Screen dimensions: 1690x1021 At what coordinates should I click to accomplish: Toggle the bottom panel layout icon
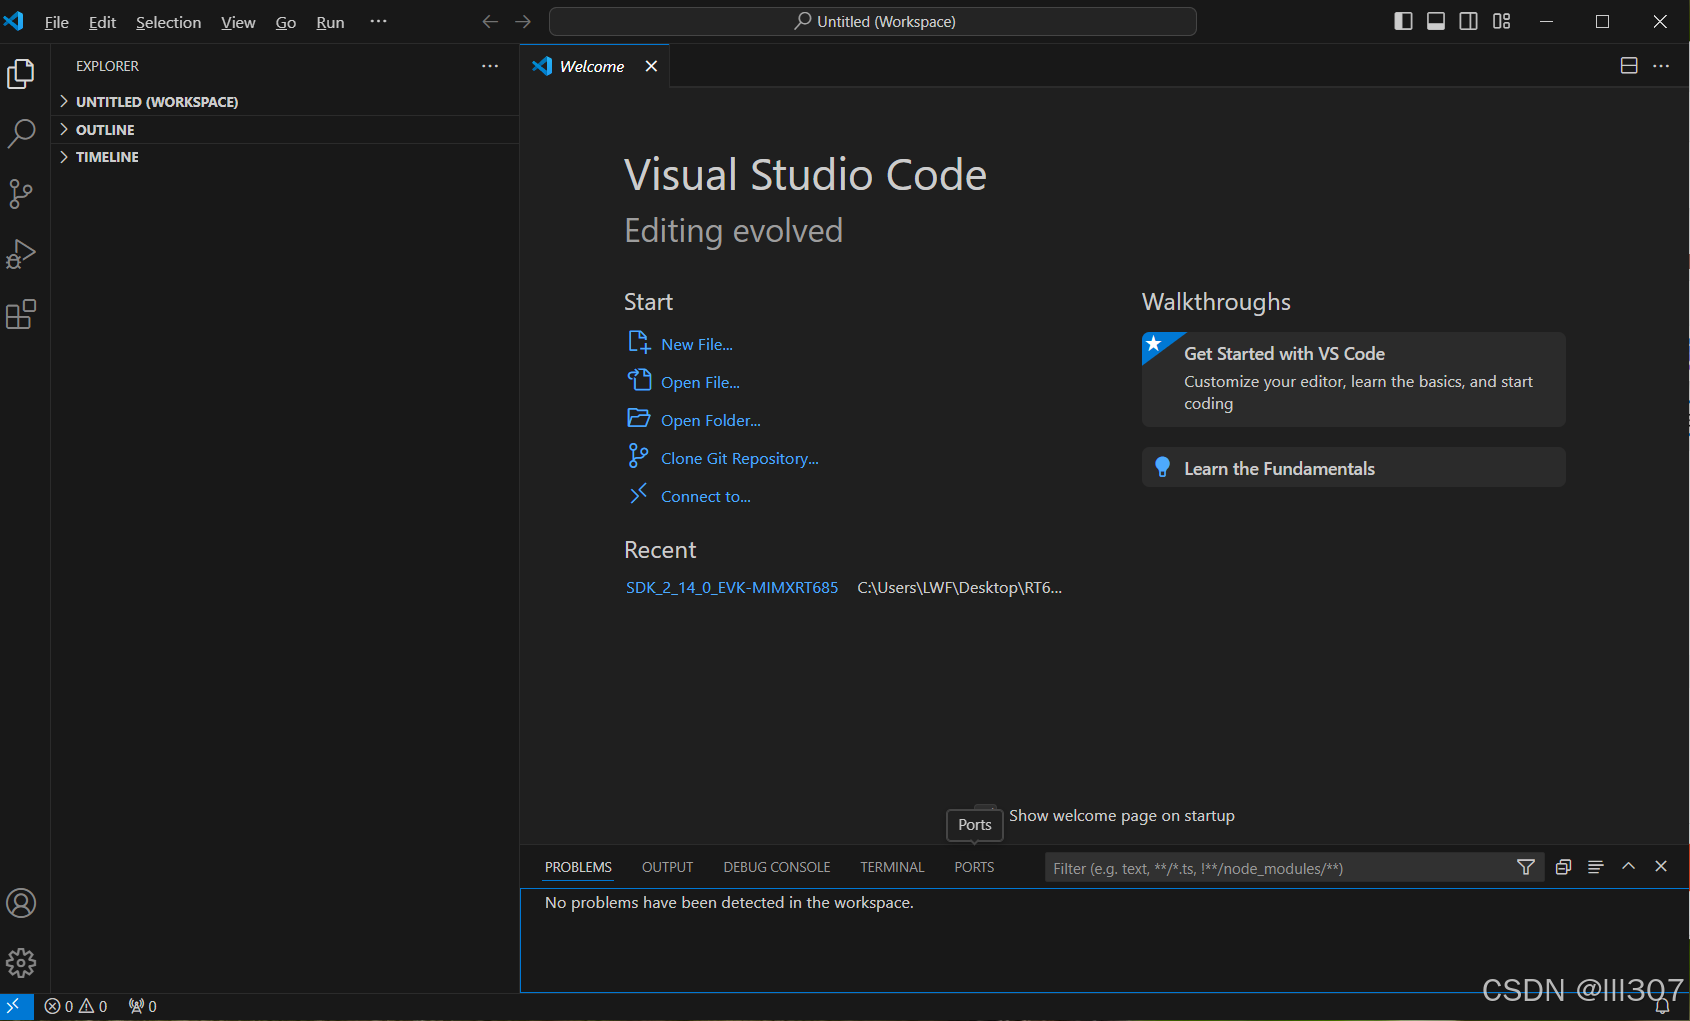[x=1436, y=21]
